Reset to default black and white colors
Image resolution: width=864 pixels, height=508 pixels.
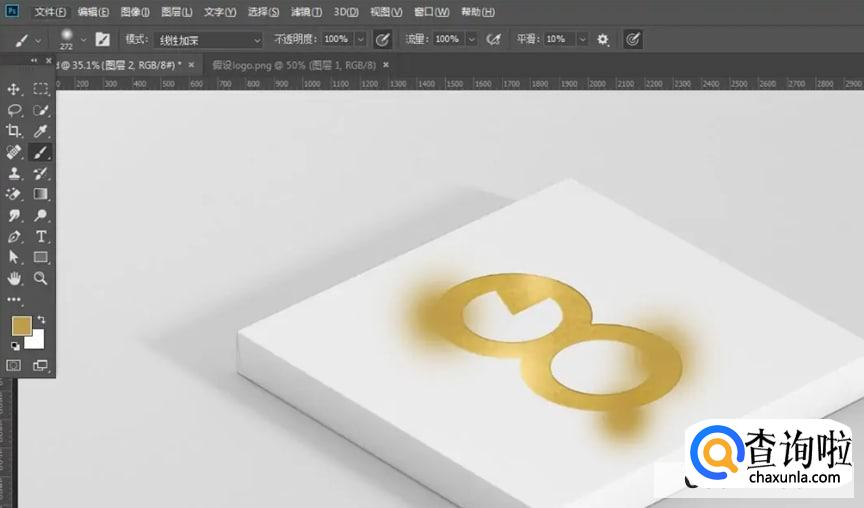pyautogui.click(x=15, y=346)
